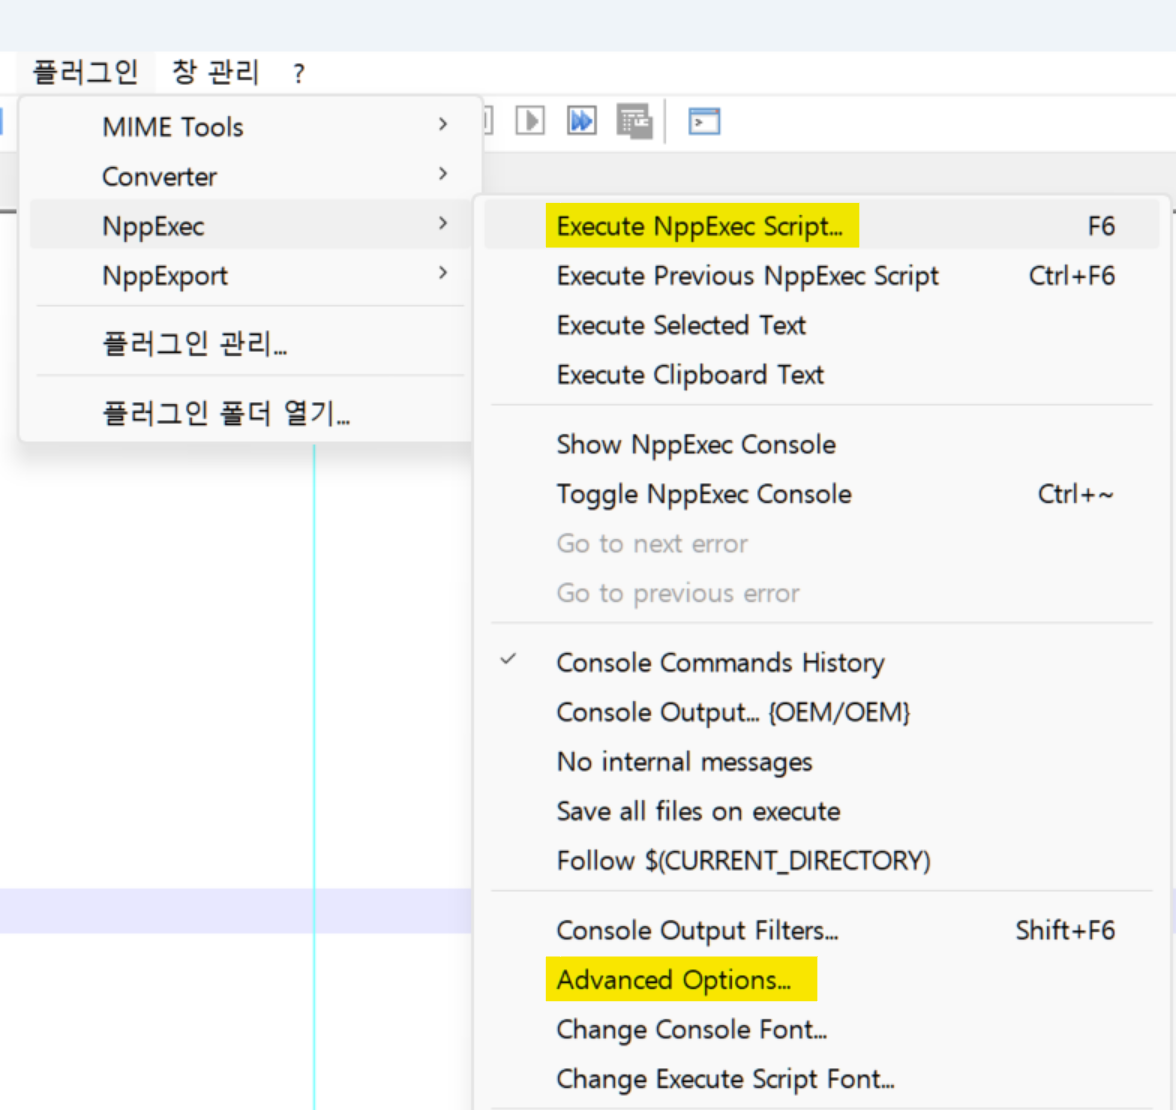Open Console Output... {OEM/OEM} settings
1176x1110 pixels.
(x=822, y=712)
